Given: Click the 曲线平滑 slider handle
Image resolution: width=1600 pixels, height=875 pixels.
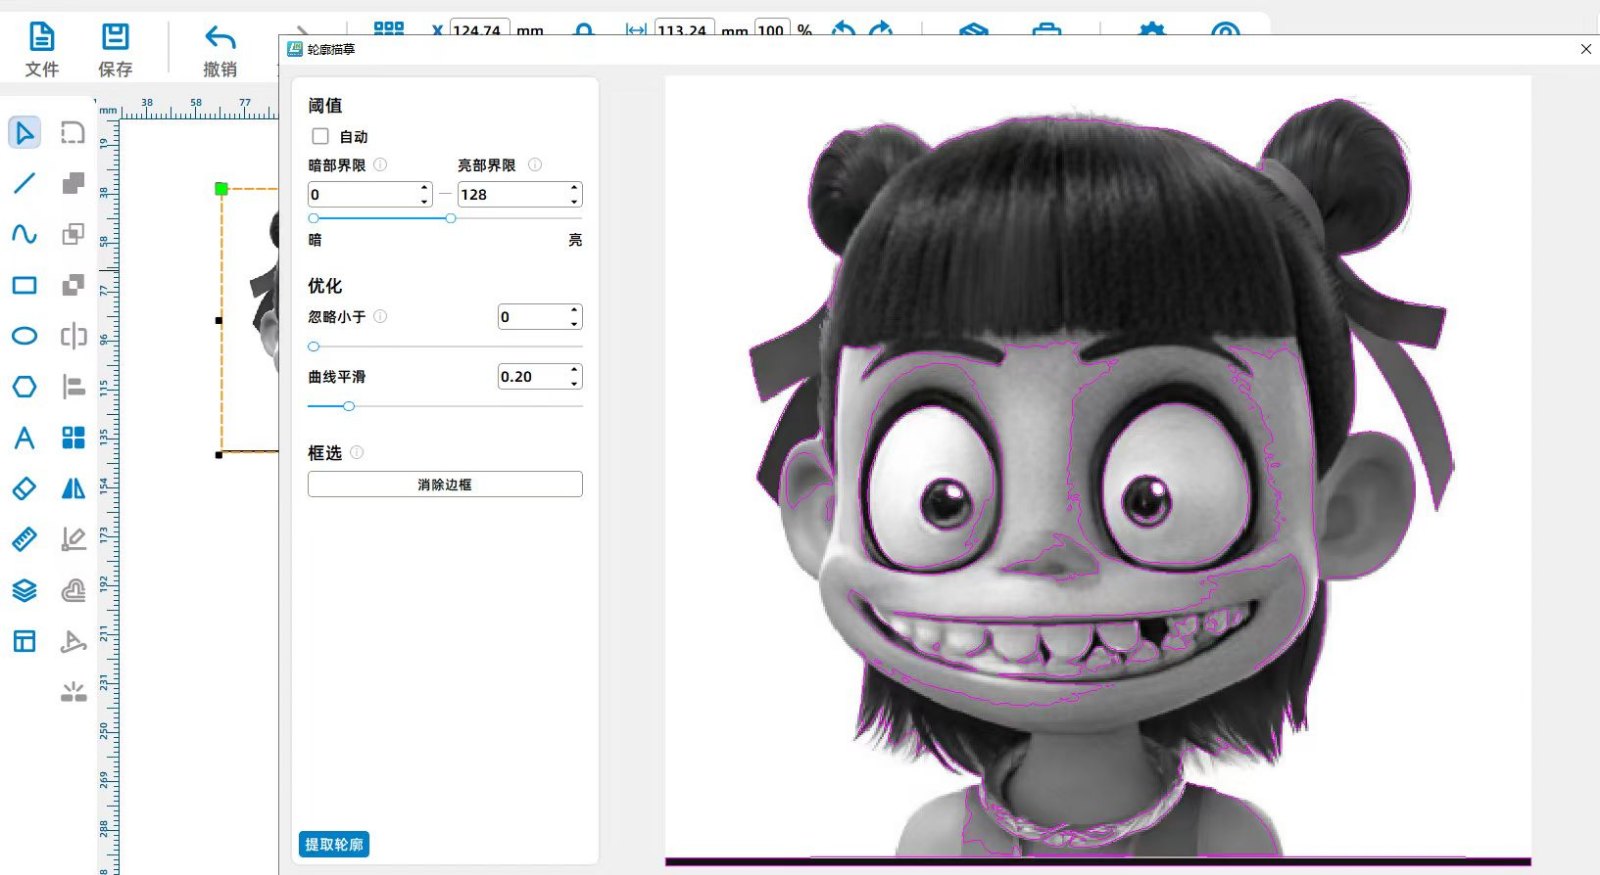Looking at the screenshot, I should pyautogui.click(x=349, y=406).
